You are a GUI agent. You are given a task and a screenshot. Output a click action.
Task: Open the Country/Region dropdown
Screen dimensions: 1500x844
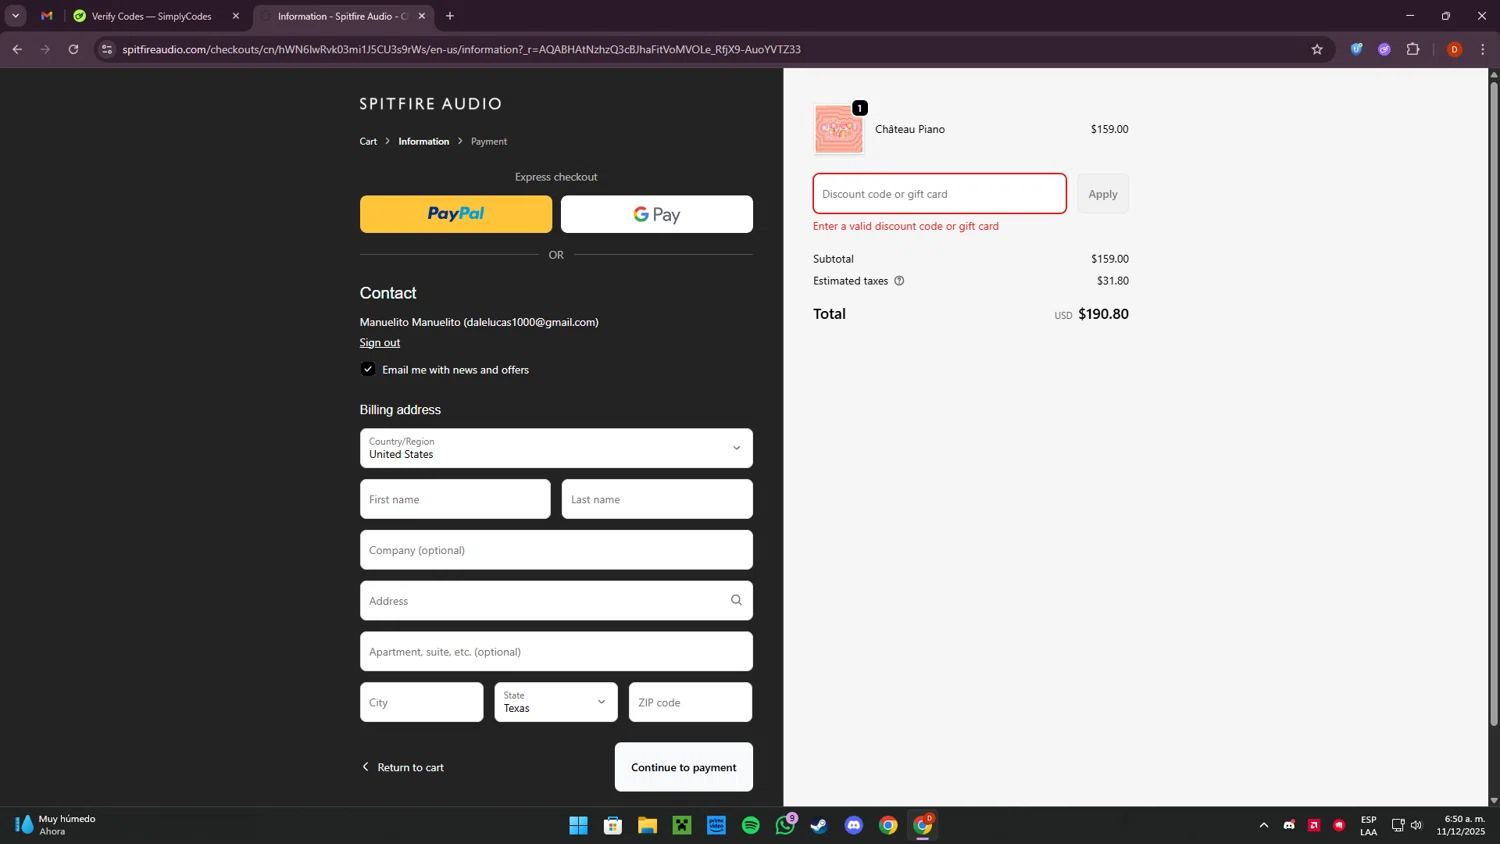point(556,448)
